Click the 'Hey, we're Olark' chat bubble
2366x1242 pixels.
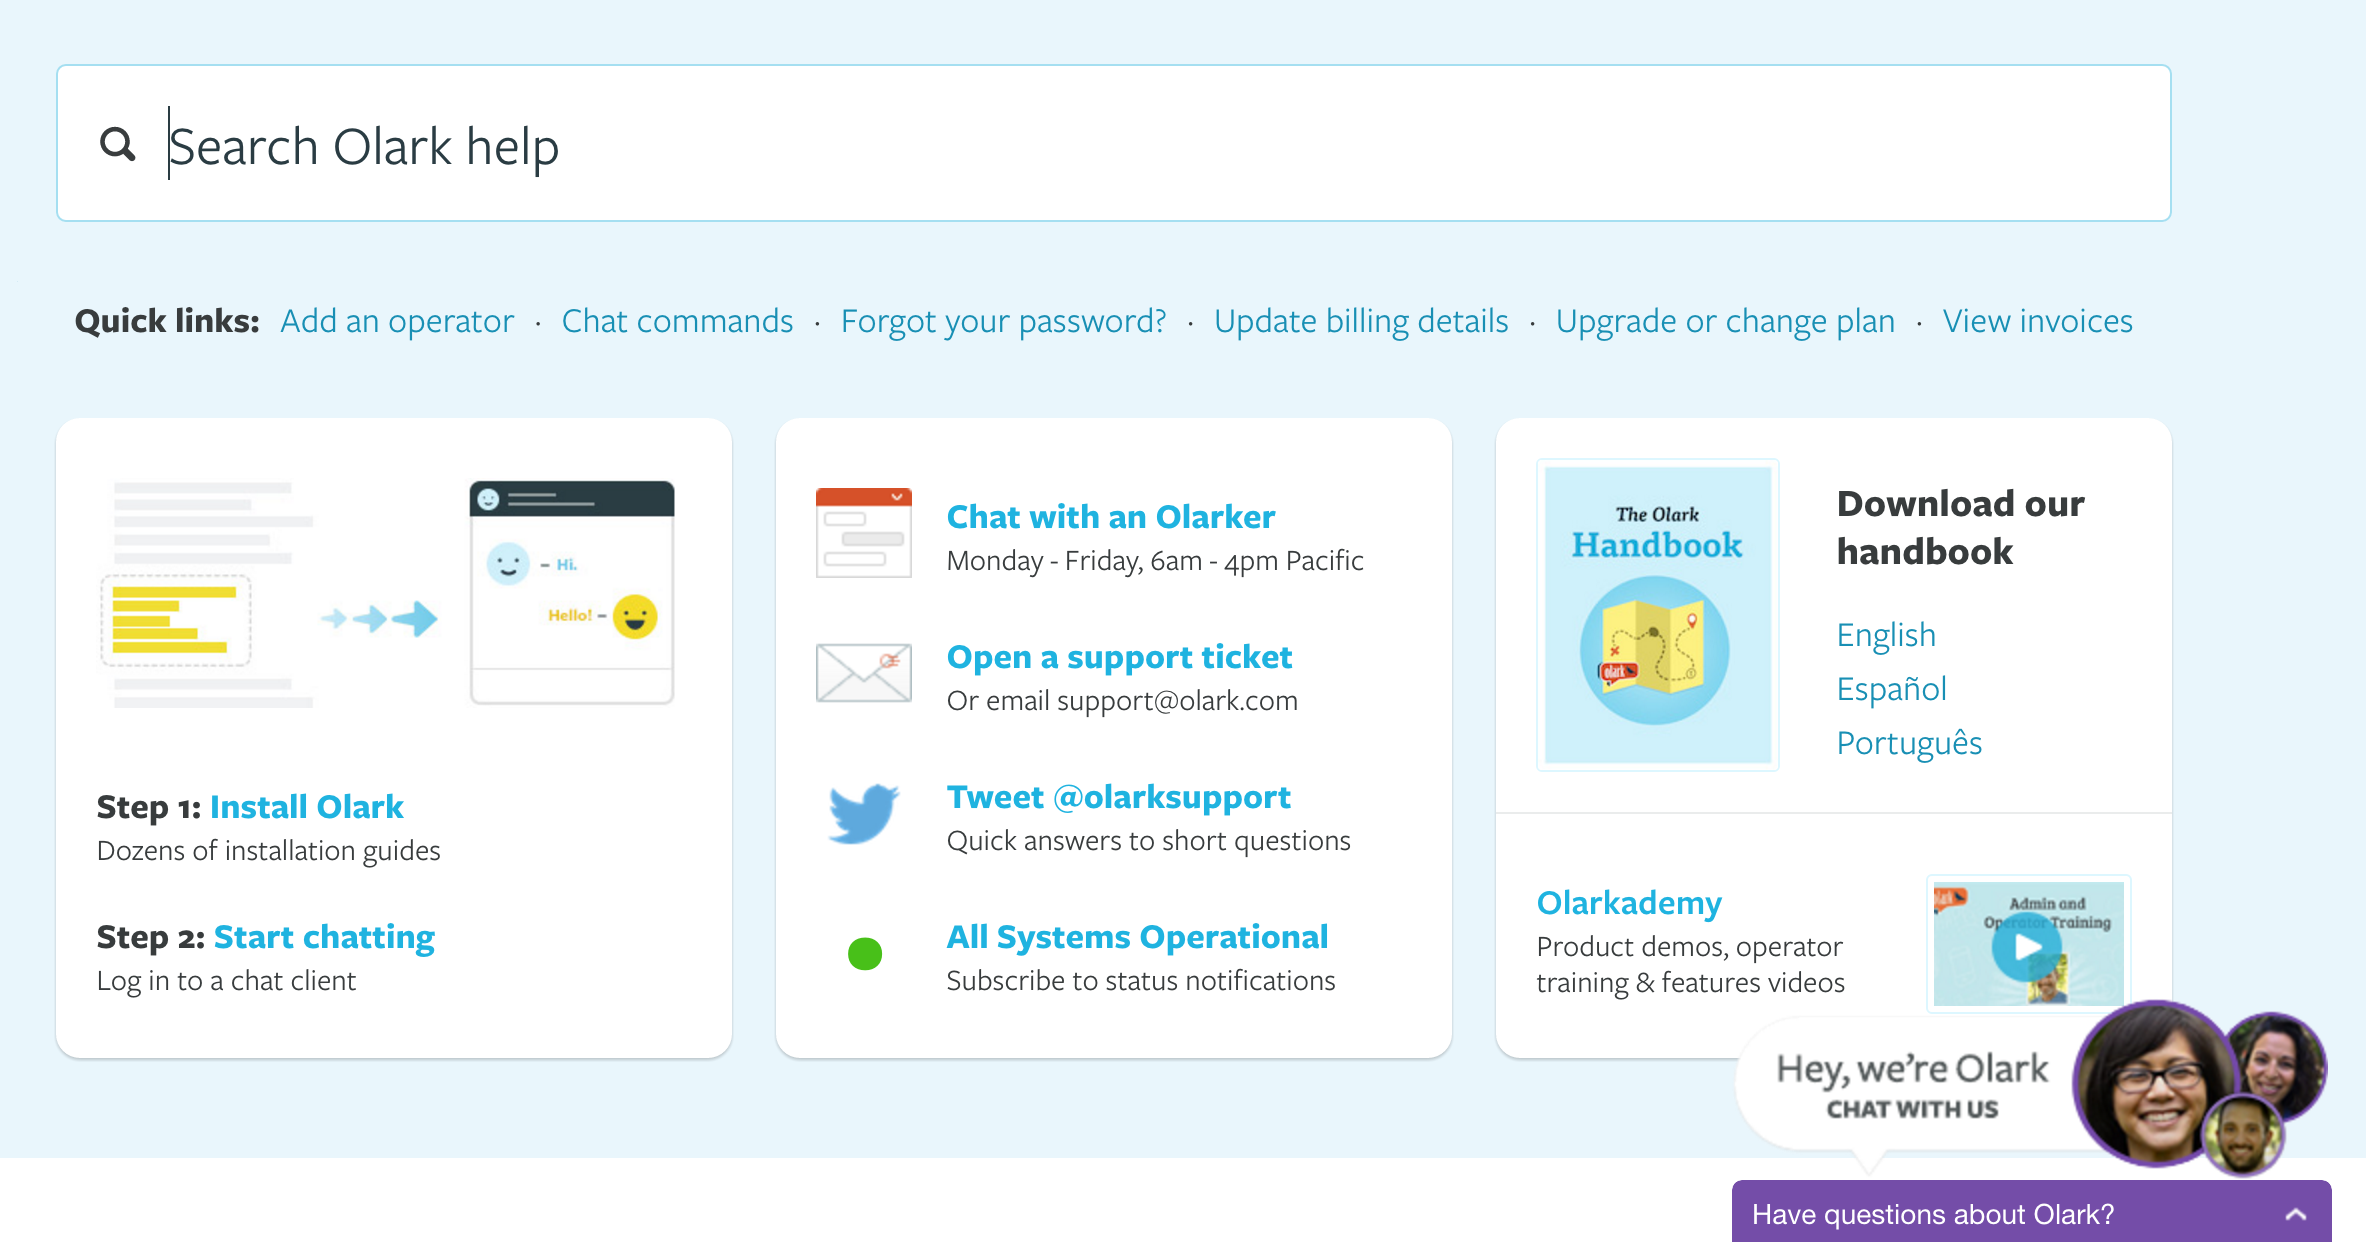[x=1910, y=1086]
